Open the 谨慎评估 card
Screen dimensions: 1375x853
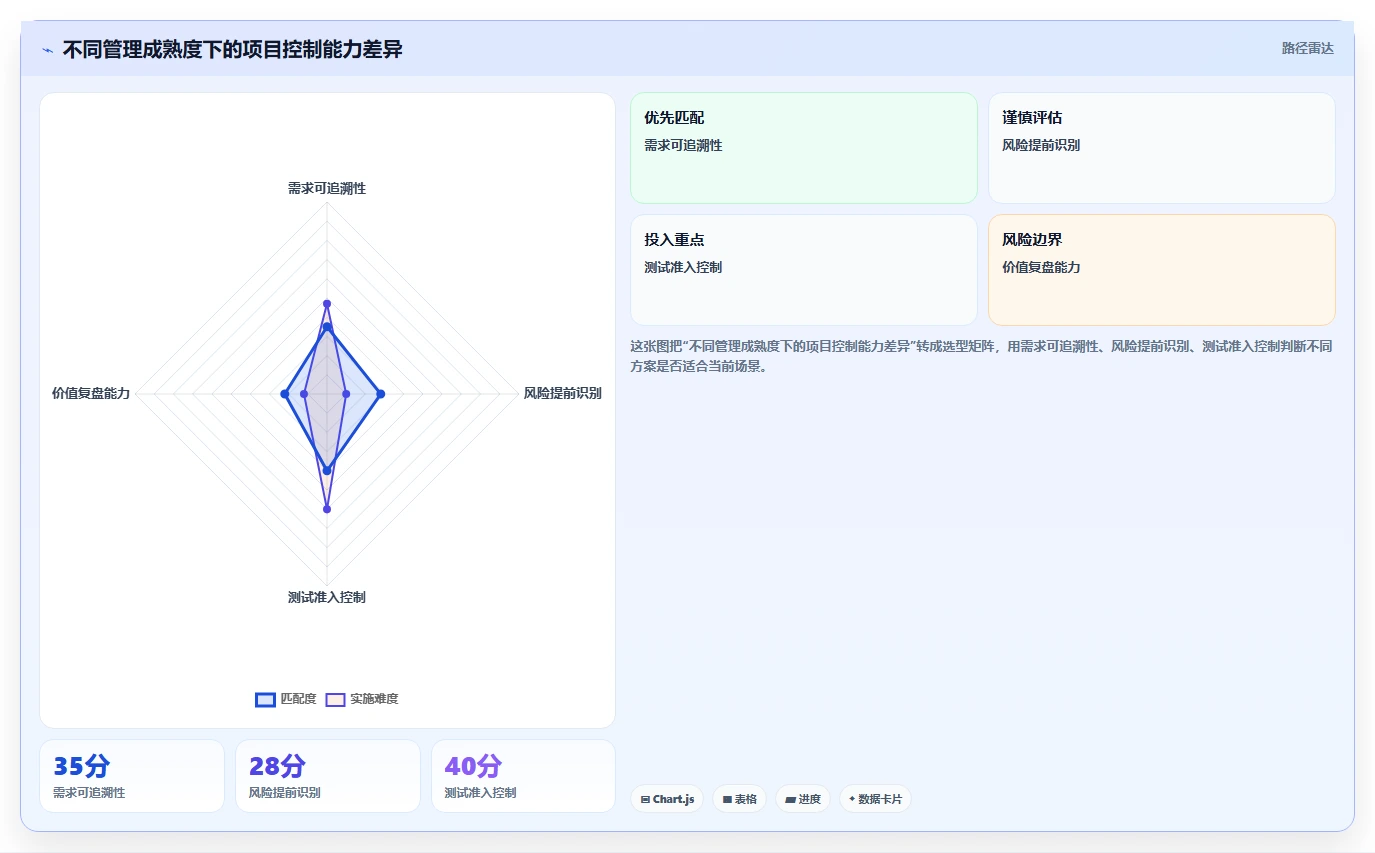click(x=1161, y=148)
